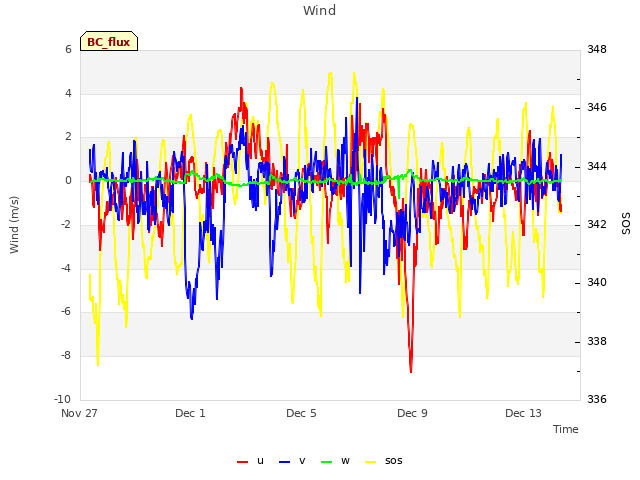Toggle the v series in legend
This screenshot has height=480, width=640.
click(292, 461)
